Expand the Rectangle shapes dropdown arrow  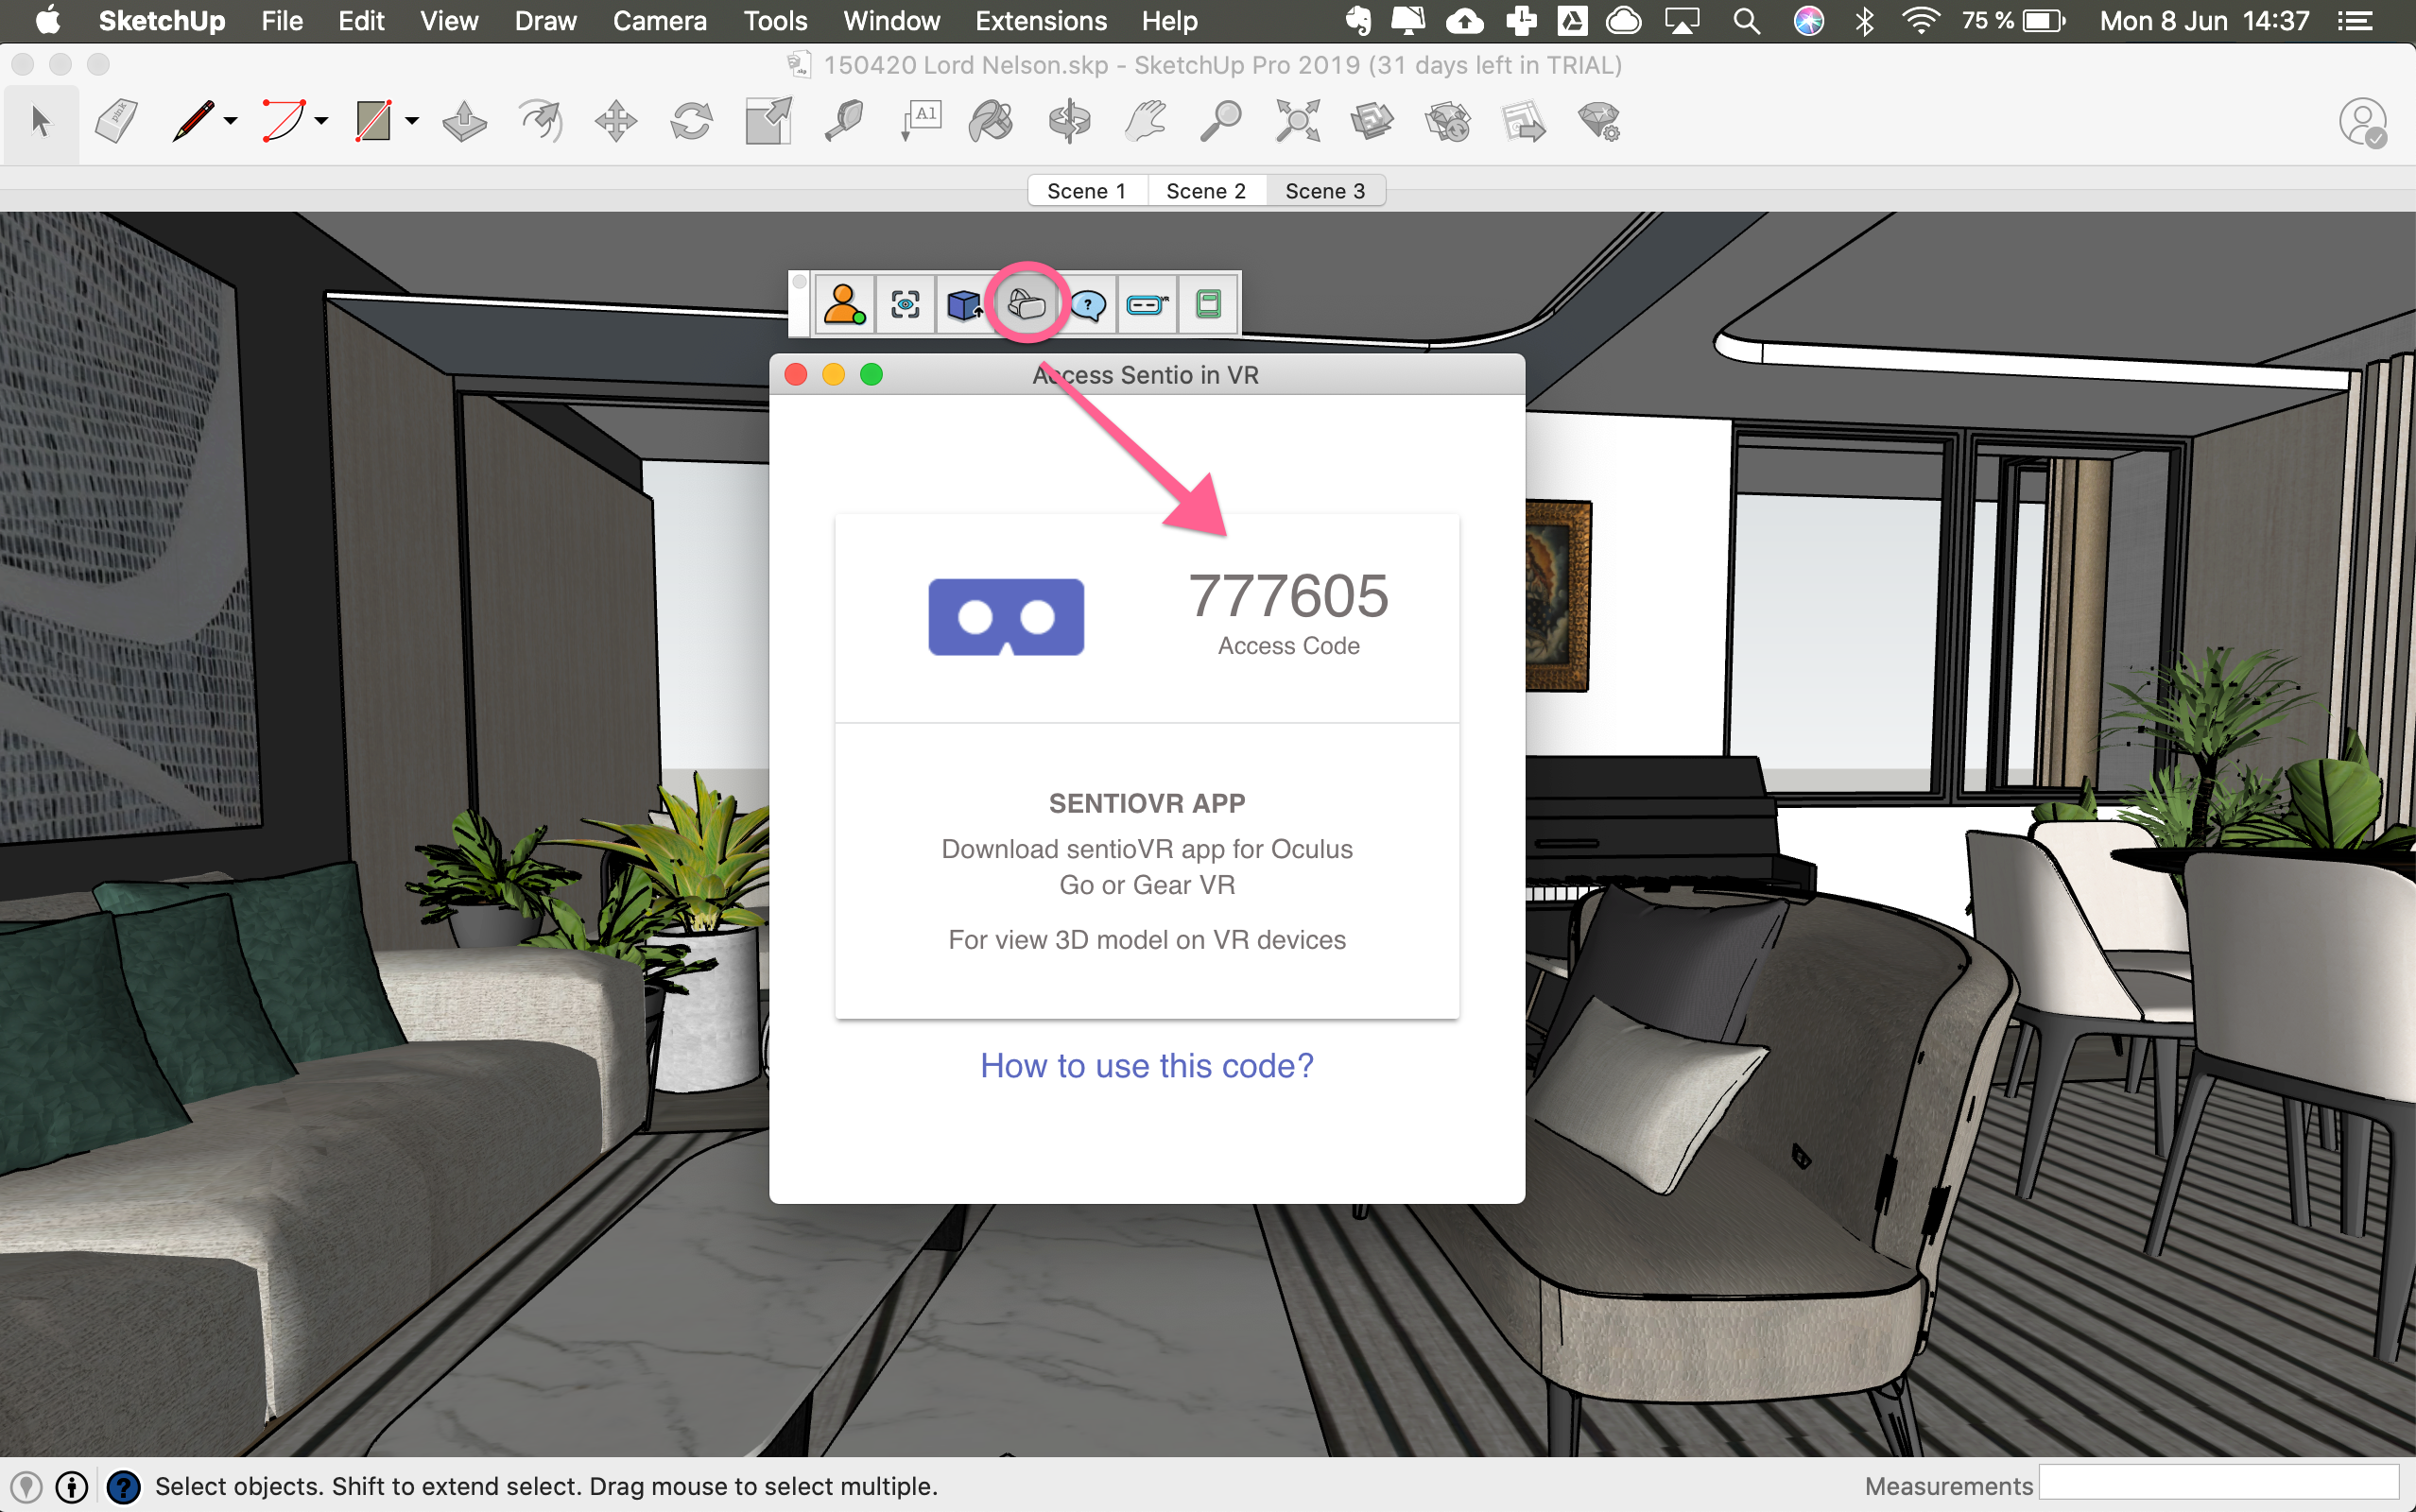[x=412, y=122]
